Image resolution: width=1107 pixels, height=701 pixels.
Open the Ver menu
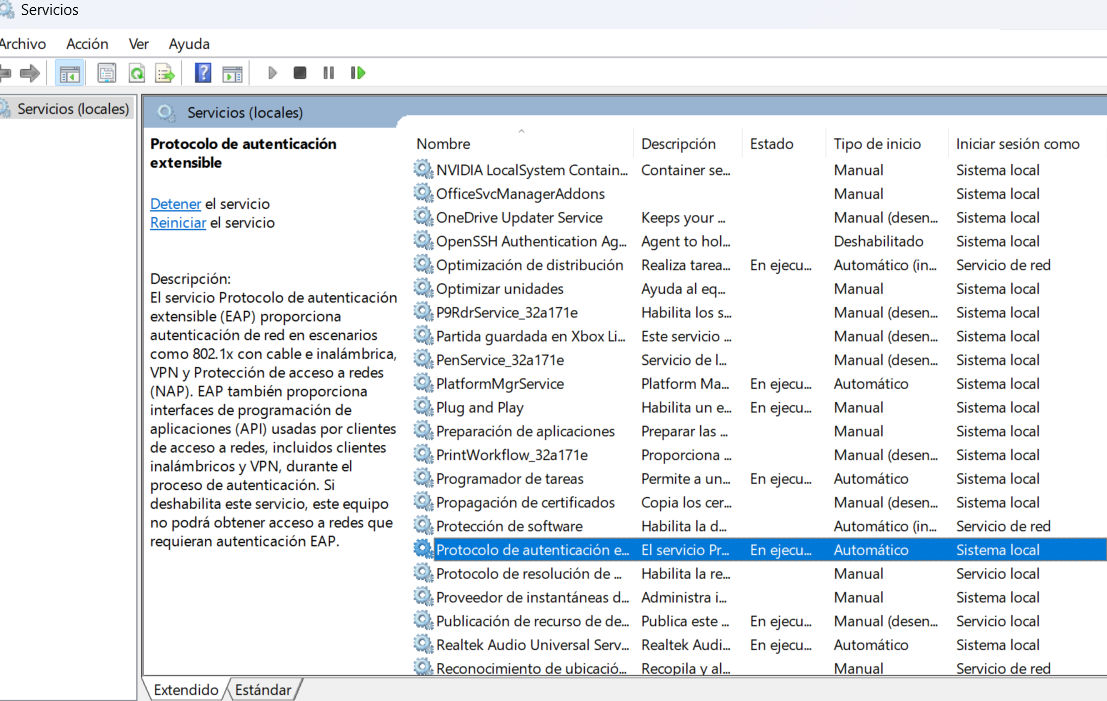click(x=138, y=44)
